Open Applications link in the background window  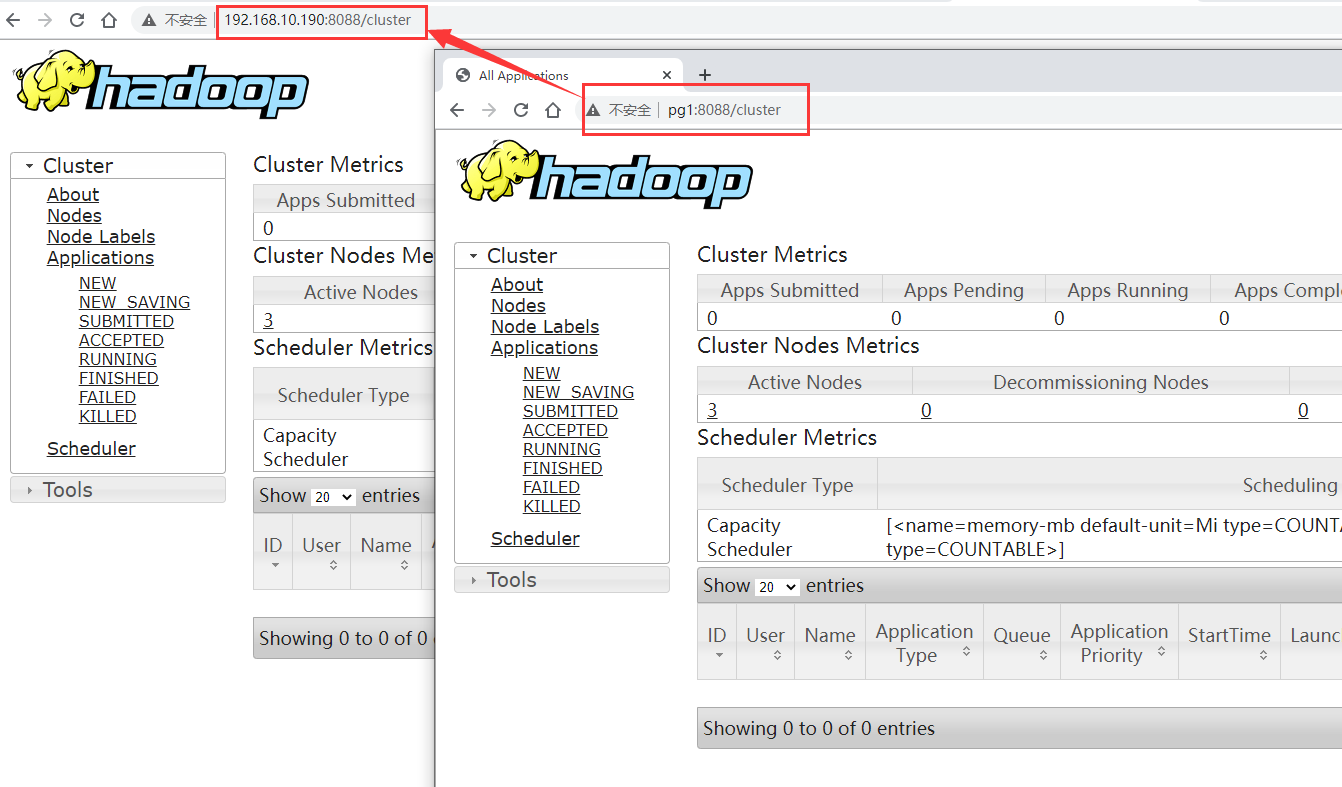point(100,258)
